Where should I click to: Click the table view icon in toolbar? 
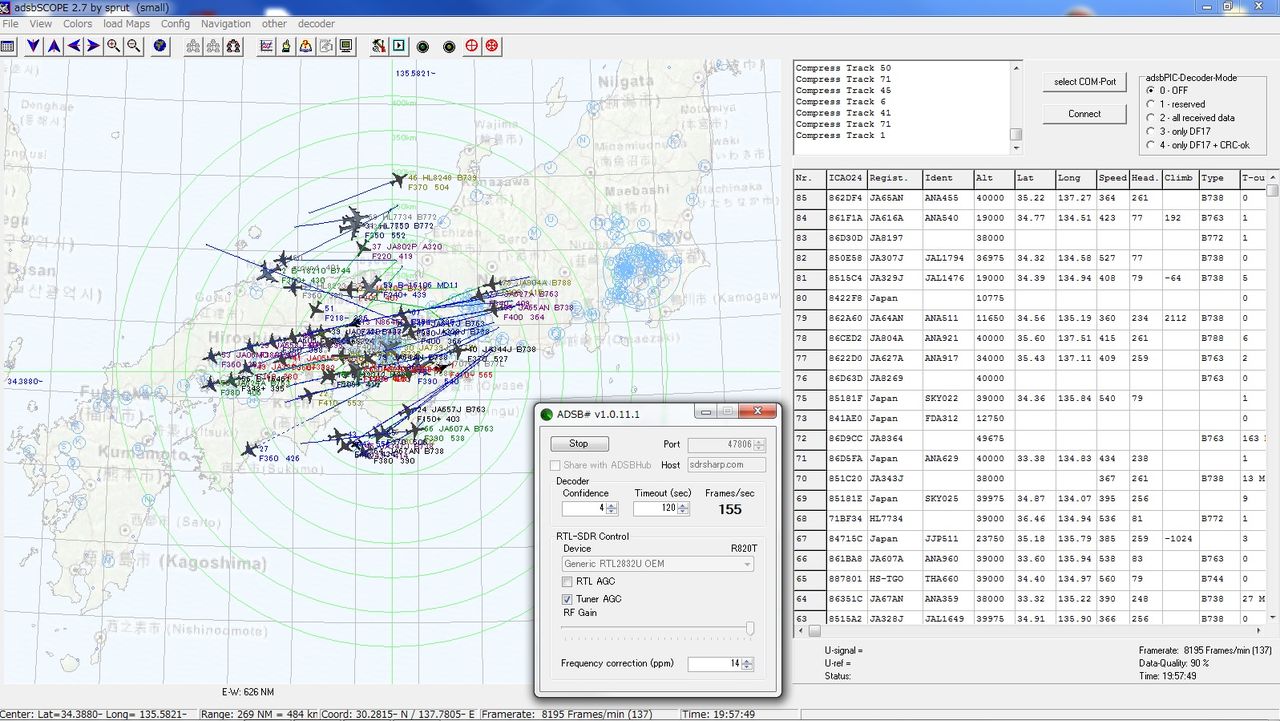tap(7, 46)
